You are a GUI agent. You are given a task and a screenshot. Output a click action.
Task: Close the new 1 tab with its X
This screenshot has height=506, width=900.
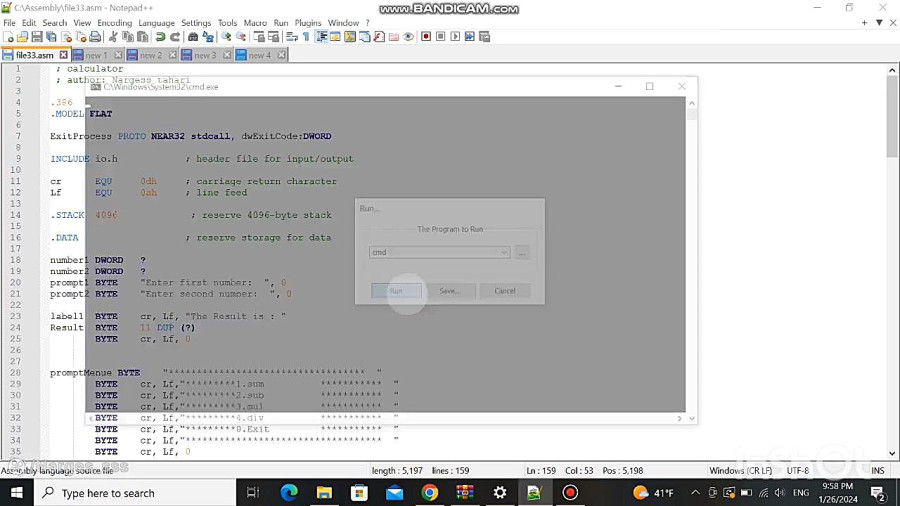118,55
